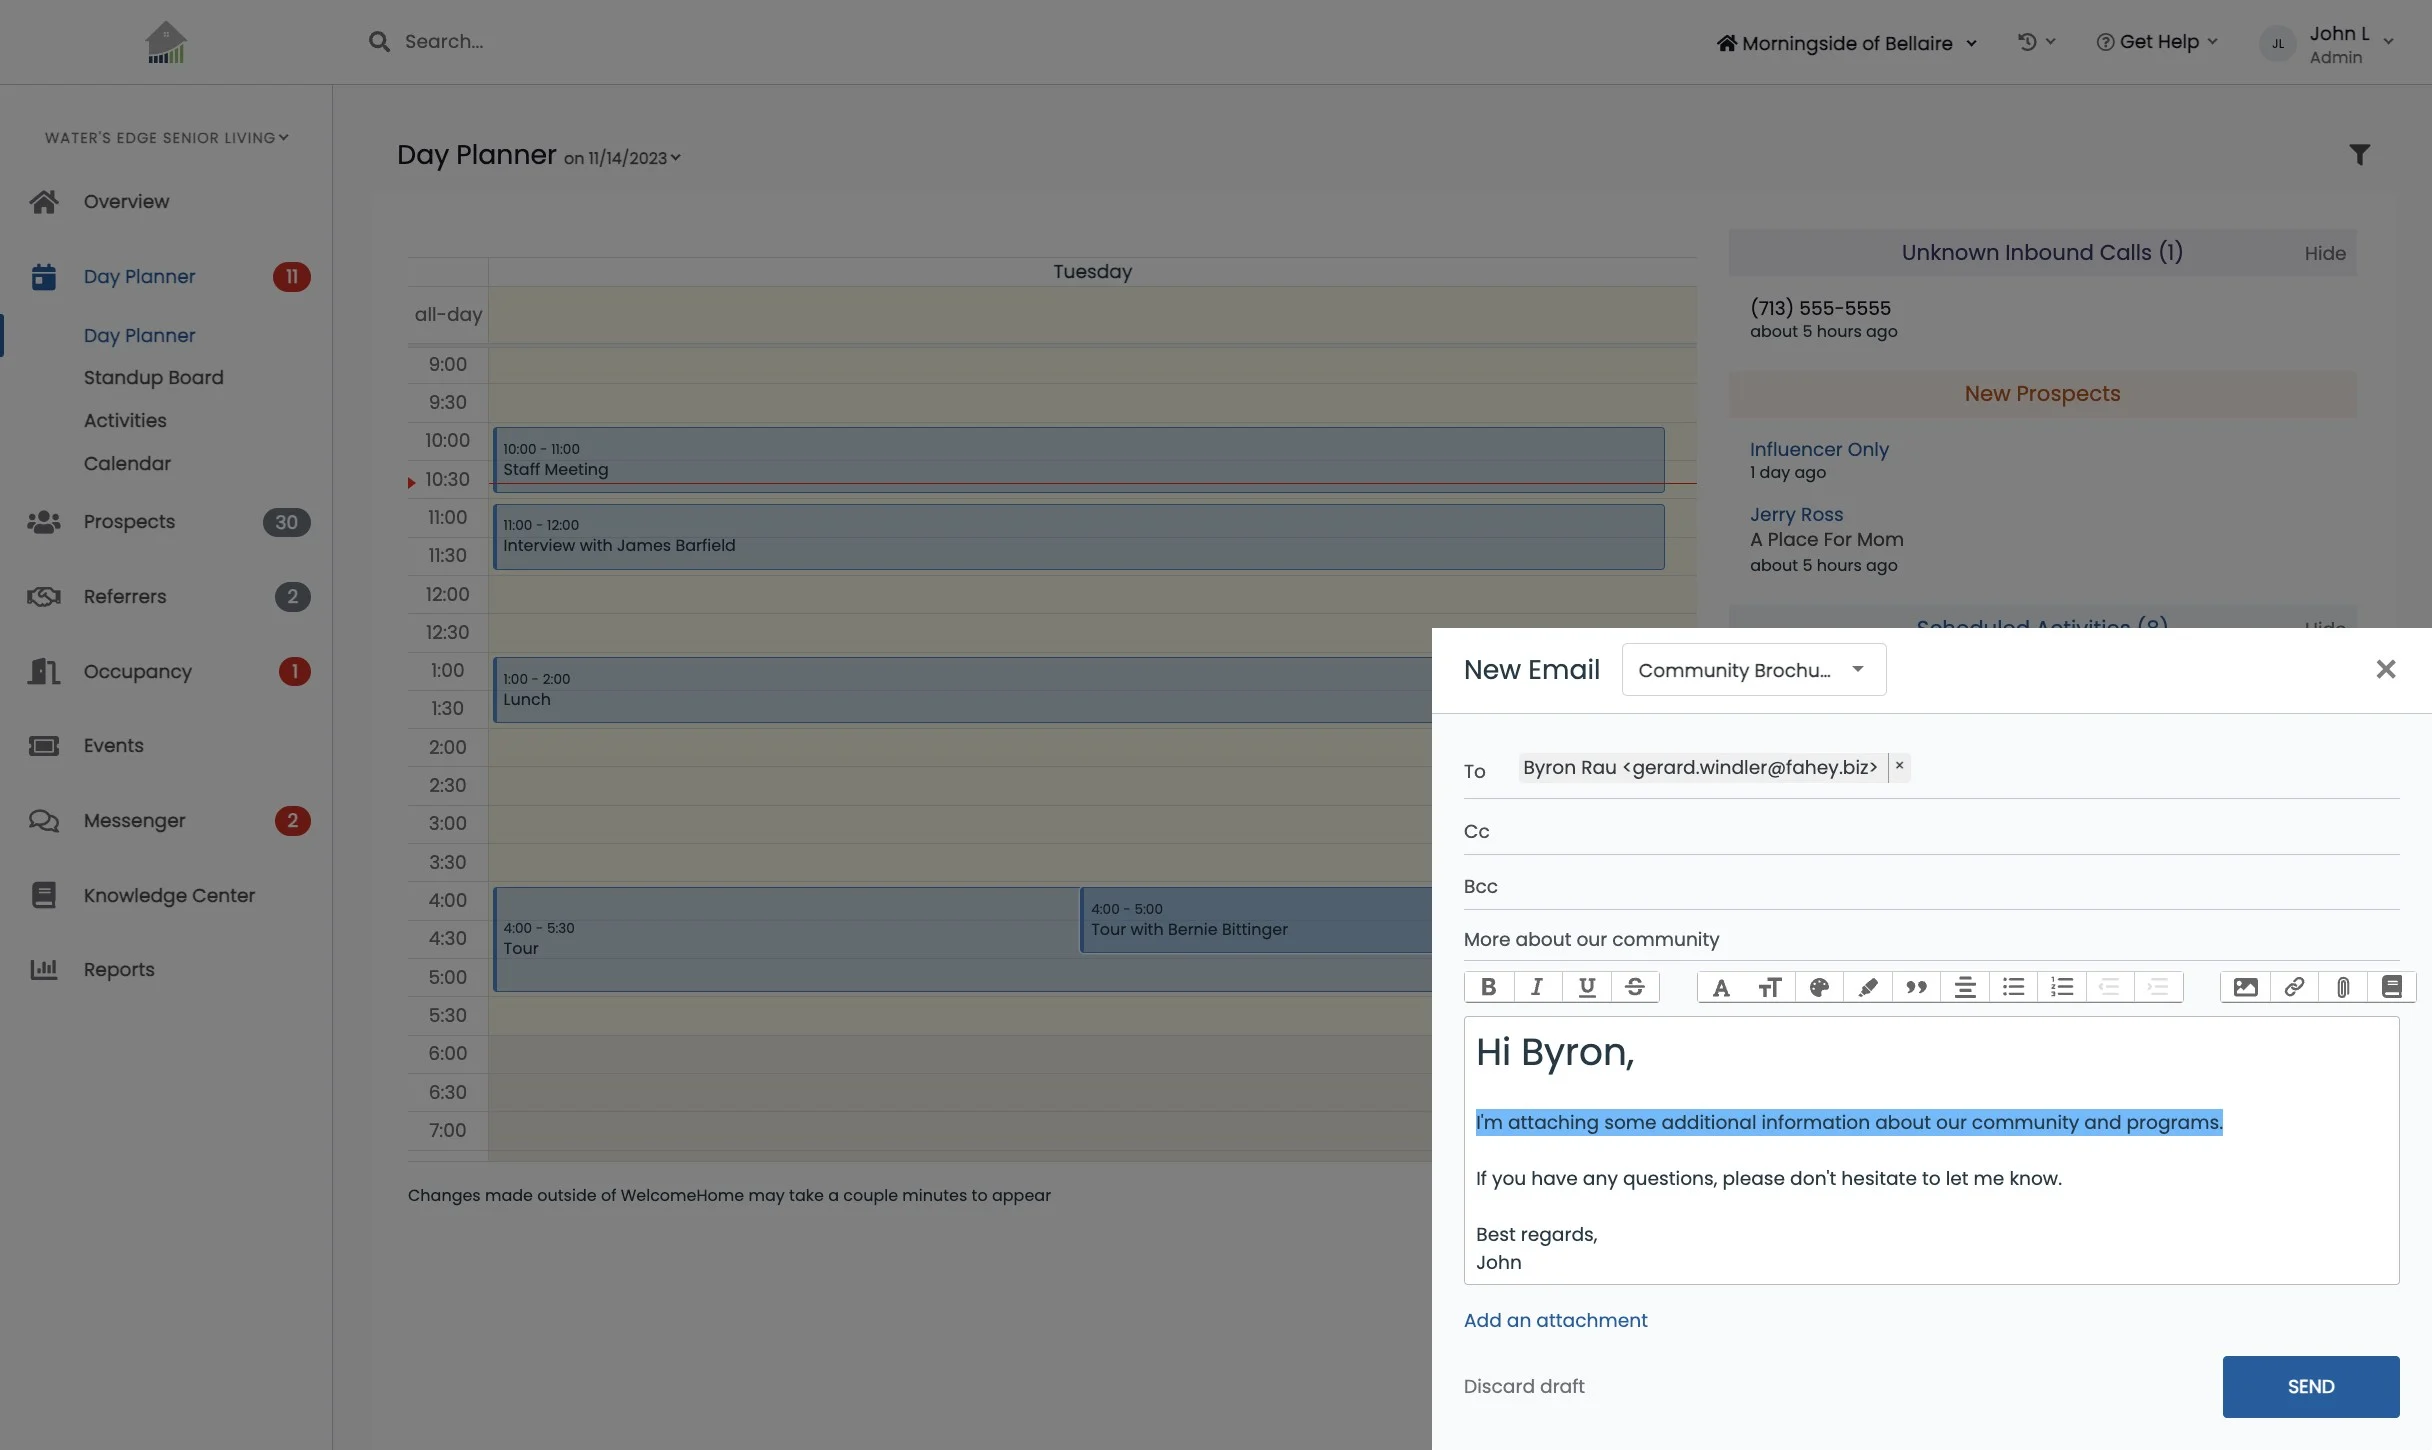Image resolution: width=2432 pixels, height=1450 pixels.
Task: Insert a numbered list
Action: click(2062, 987)
